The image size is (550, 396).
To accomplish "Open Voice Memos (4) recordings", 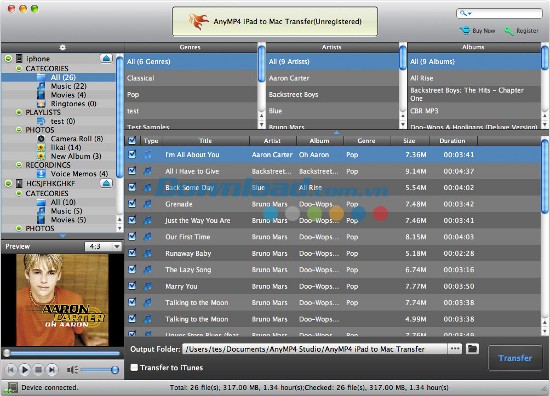I will (79, 174).
